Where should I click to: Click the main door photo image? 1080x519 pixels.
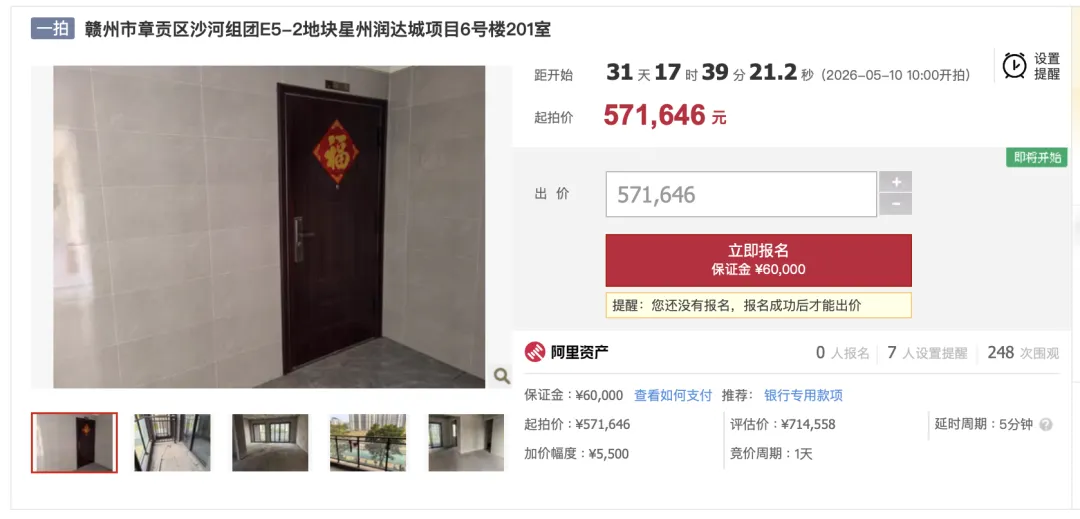point(269,227)
